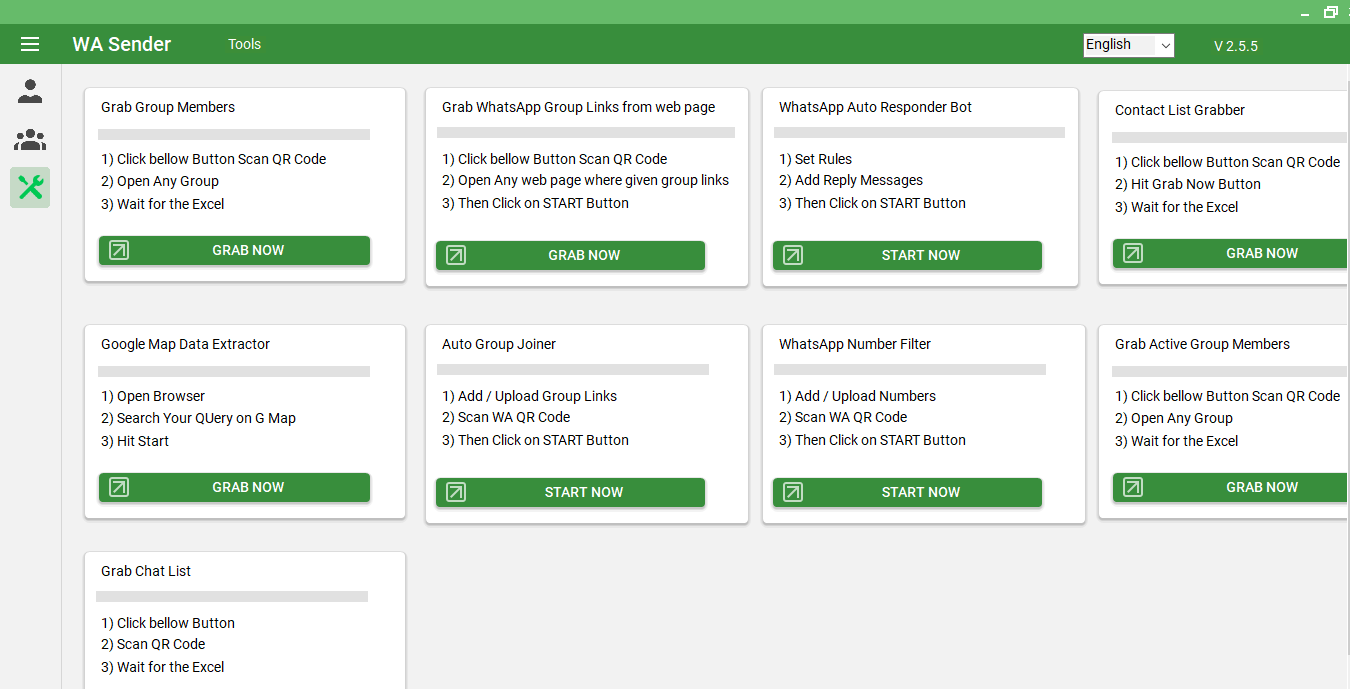Screen dimensions: 1350x689
Task: Open the English language dropdown
Action: tap(1129, 45)
